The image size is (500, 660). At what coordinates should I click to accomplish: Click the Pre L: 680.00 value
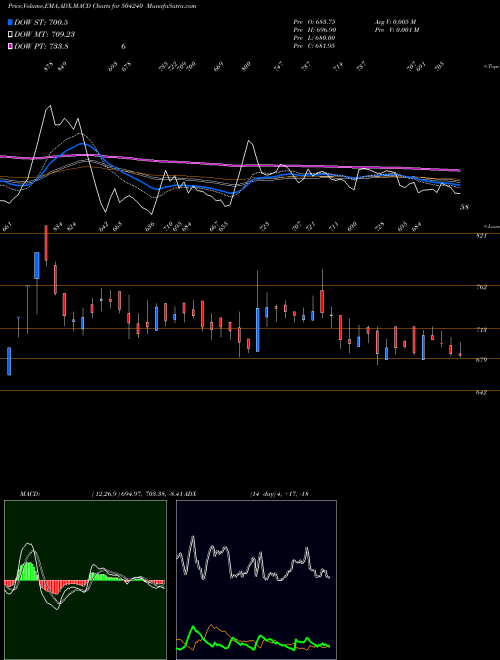[314, 37]
